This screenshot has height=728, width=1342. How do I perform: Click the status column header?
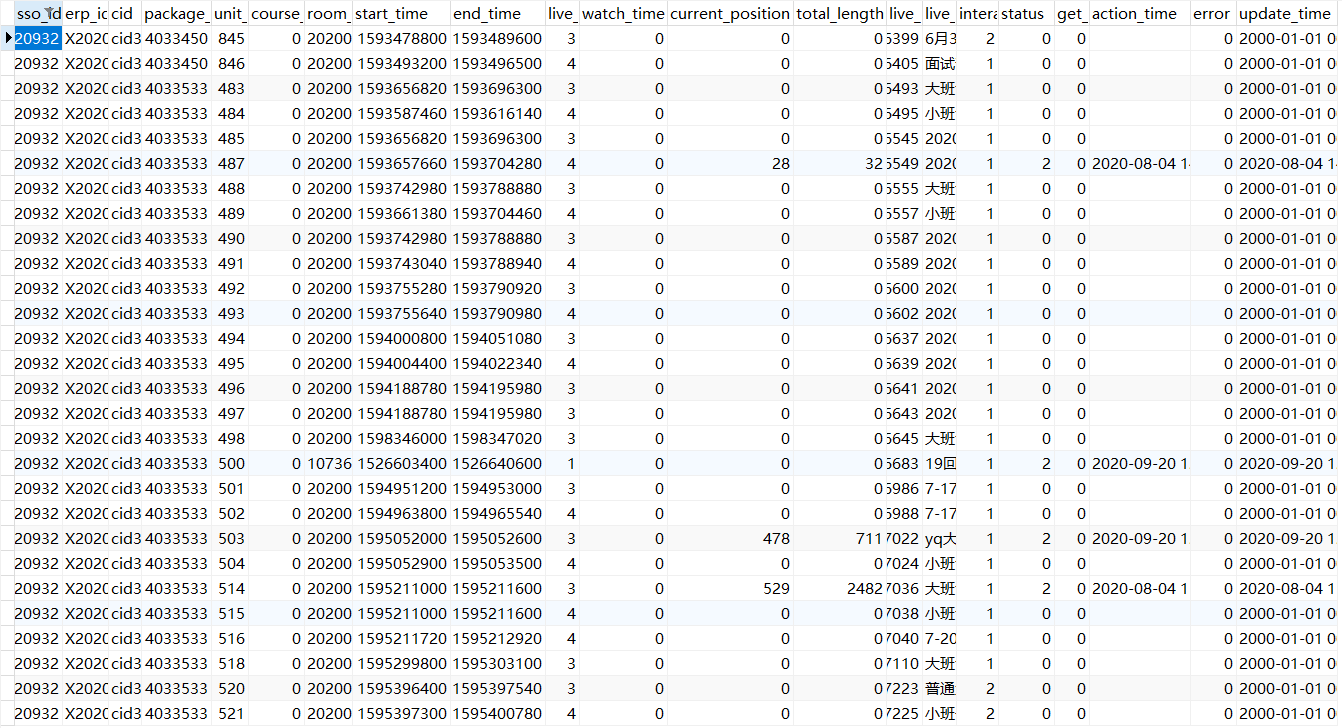point(1026,14)
